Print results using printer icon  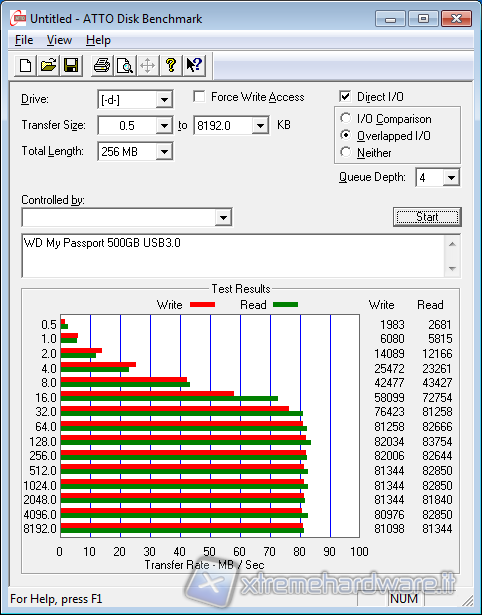click(x=102, y=65)
